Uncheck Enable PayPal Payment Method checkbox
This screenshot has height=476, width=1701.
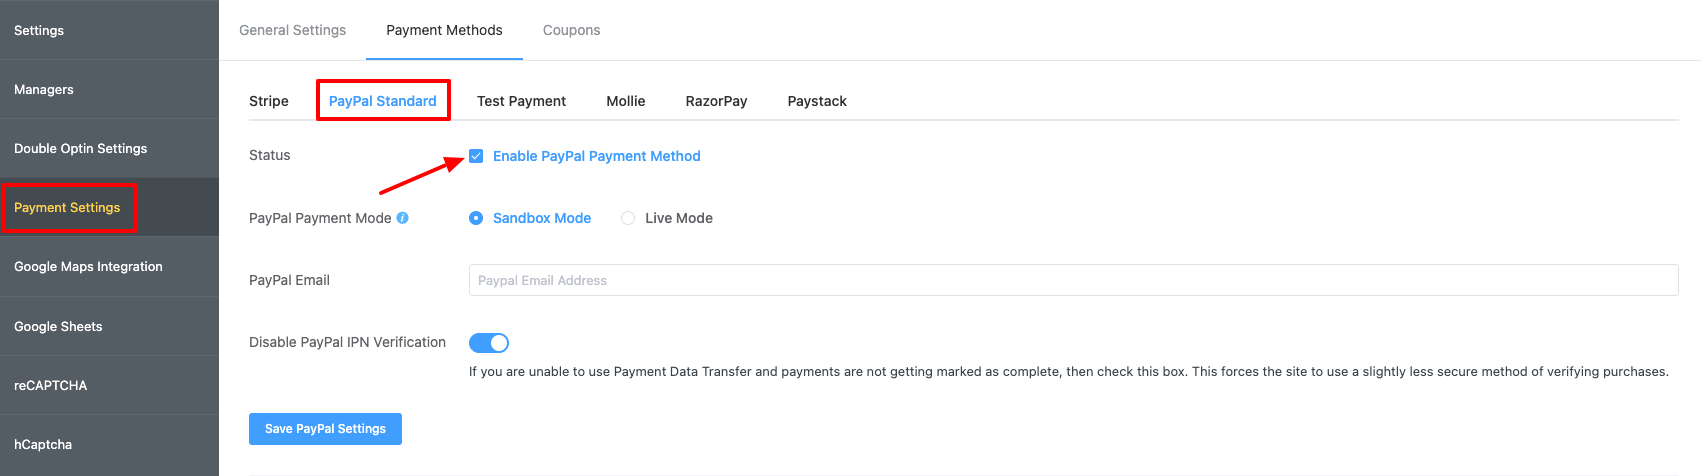tap(476, 156)
